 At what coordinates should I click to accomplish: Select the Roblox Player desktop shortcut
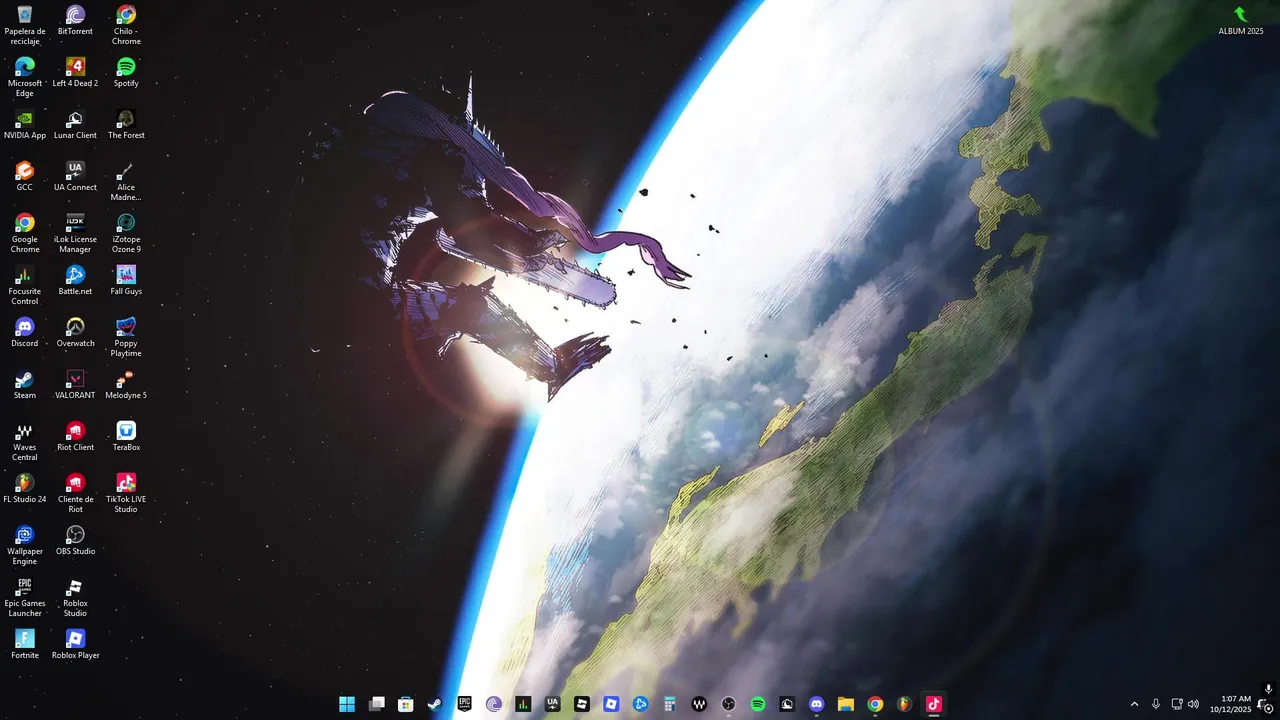point(75,644)
